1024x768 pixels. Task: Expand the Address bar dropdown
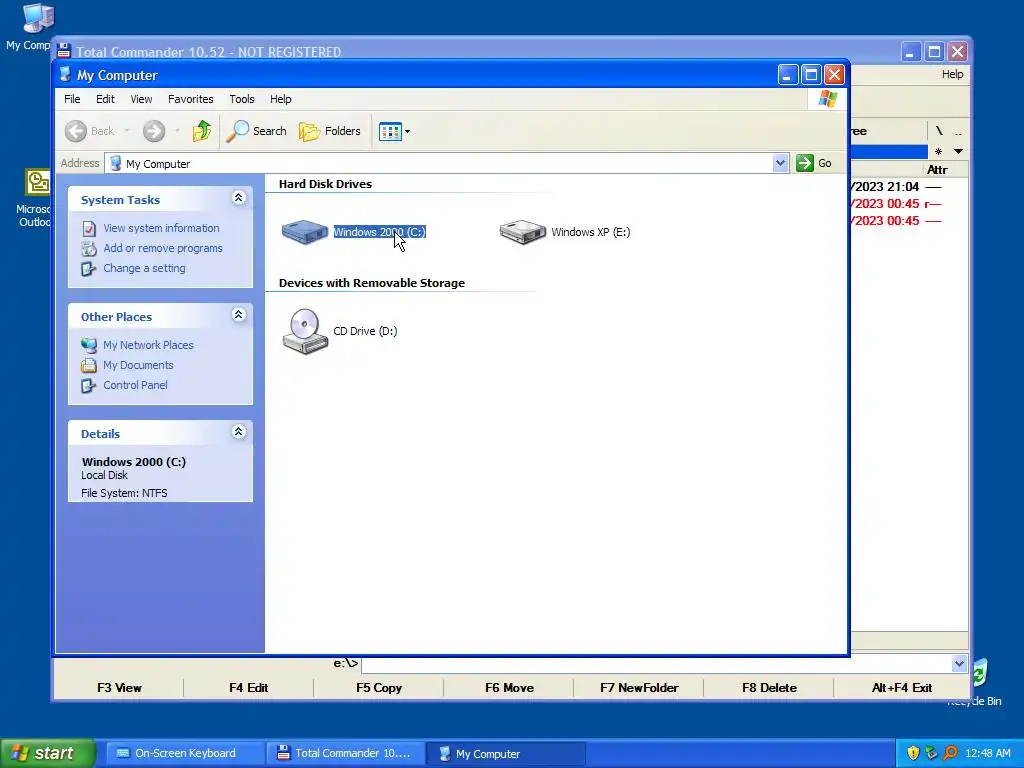[x=780, y=163]
